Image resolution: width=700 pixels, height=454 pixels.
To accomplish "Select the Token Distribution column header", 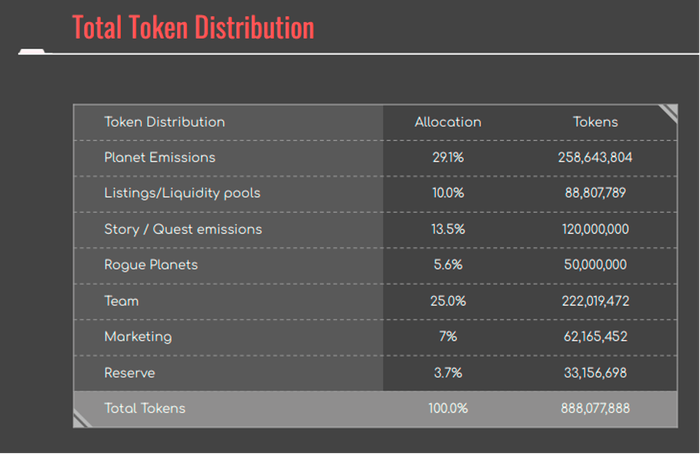I will click(164, 122).
